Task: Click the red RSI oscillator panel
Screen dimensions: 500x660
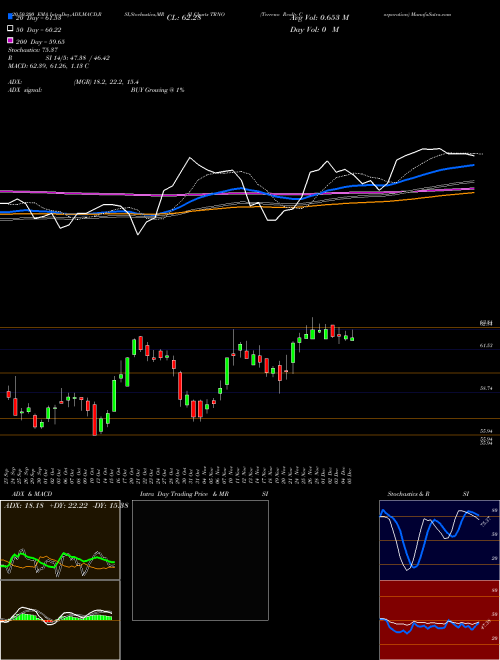Action: point(439,620)
